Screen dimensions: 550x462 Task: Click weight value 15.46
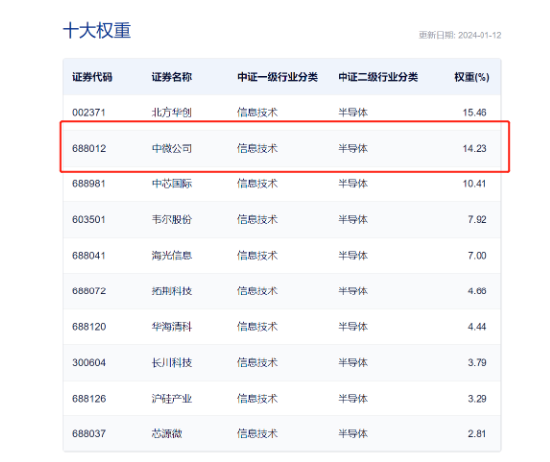pos(474,113)
